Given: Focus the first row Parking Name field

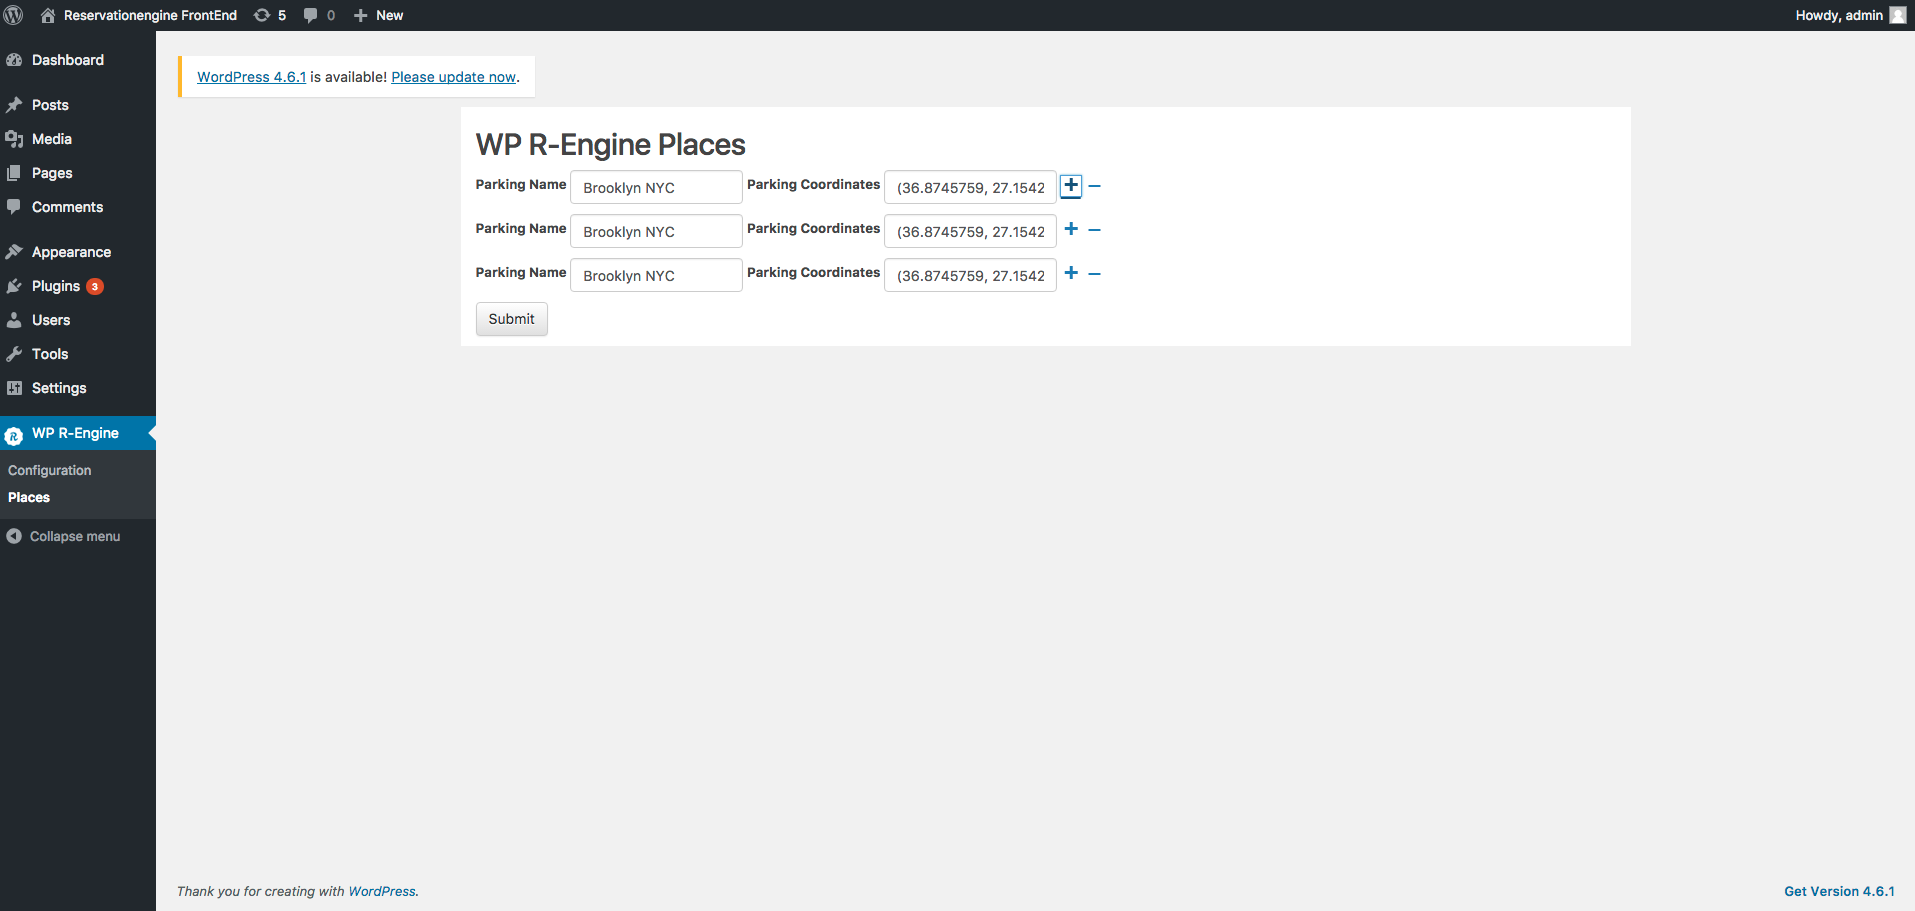Looking at the screenshot, I should (656, 187).
